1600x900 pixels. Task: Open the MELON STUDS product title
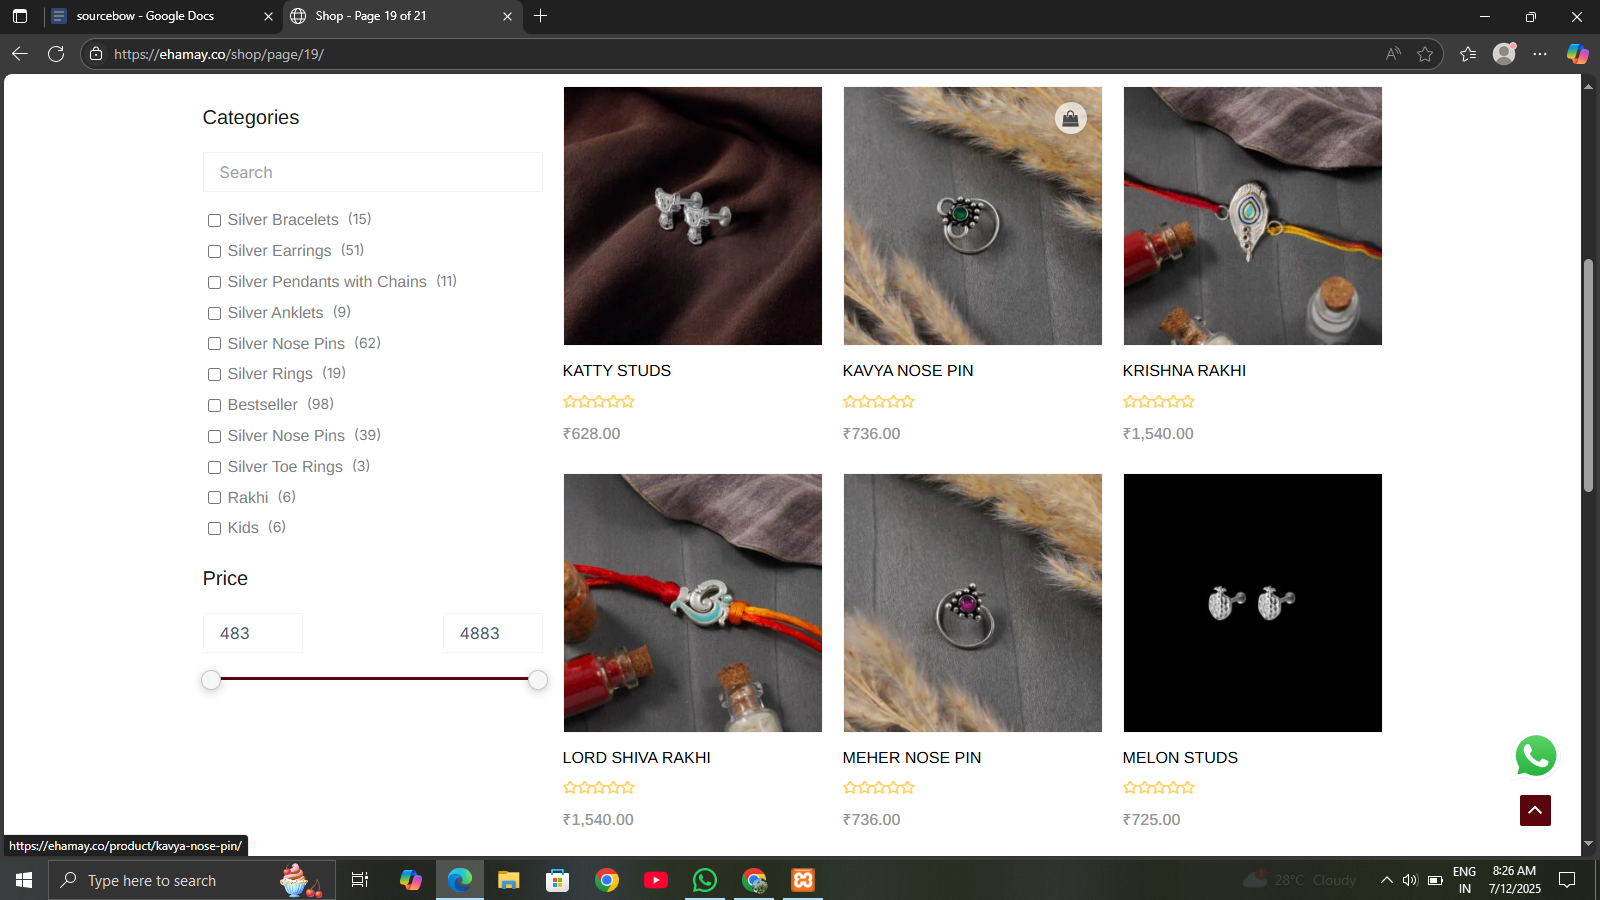click(x=1180, y=757)
